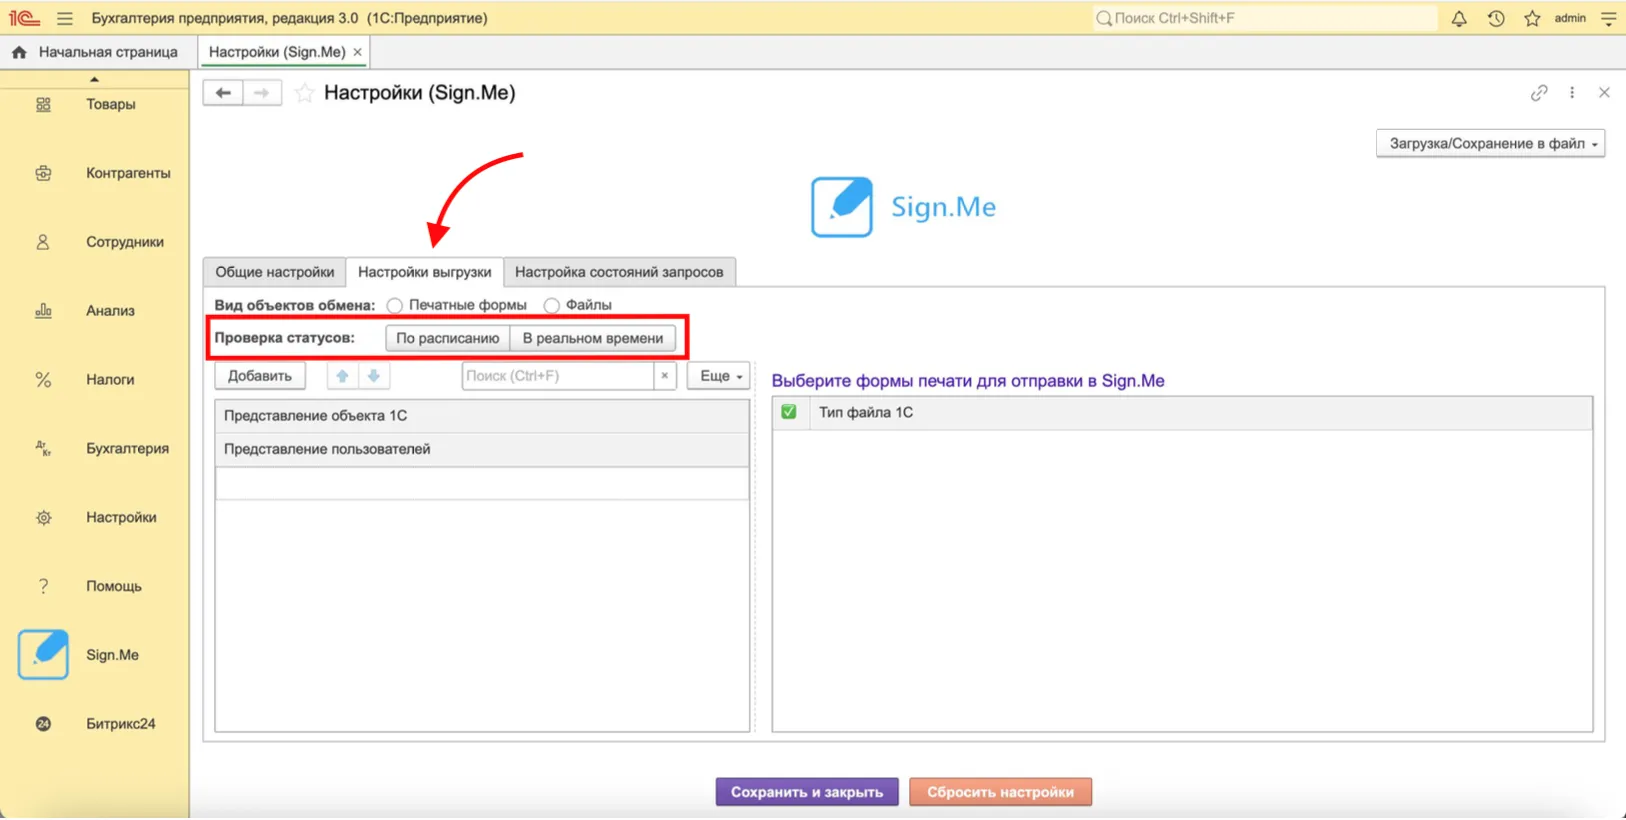
Task: Open the history clock icon
Action: [x=1496, y=18]
